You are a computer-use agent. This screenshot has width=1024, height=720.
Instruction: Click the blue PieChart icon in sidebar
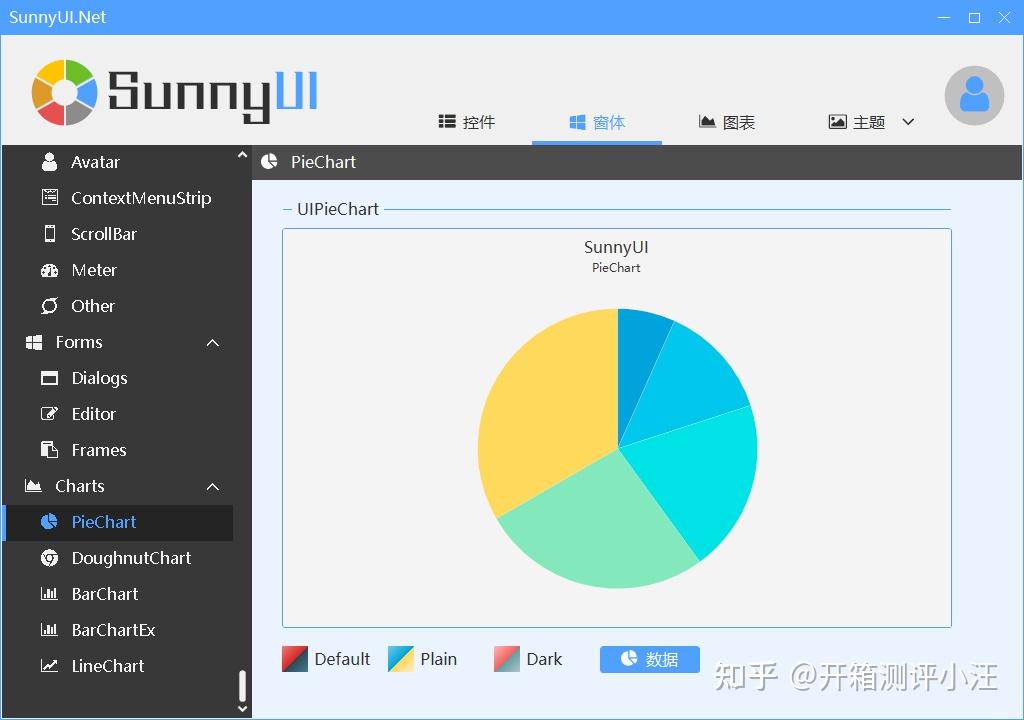pyautogui.click(x=49, y=521)
